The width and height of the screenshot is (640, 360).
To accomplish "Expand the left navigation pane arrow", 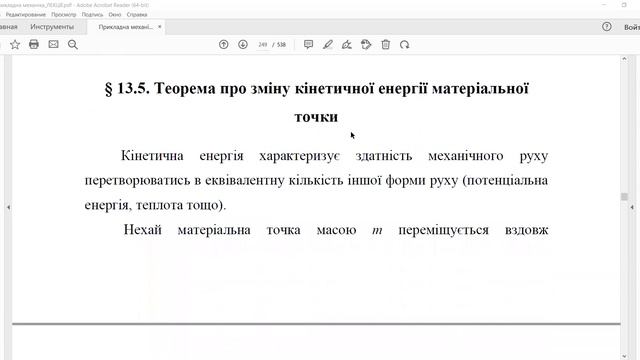I will (8, 207).
